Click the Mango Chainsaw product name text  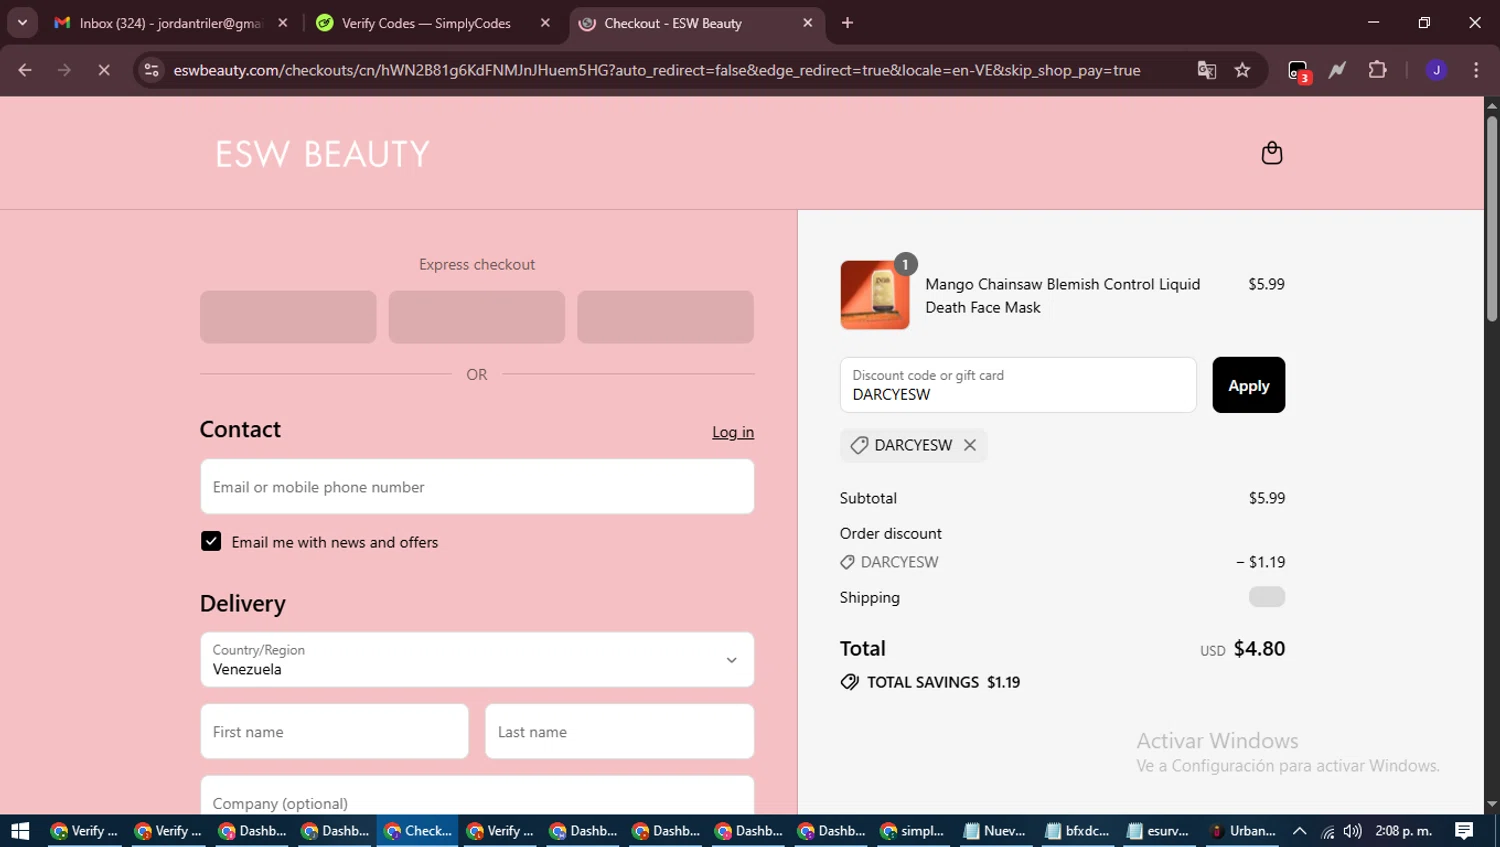coord(1062,296)
